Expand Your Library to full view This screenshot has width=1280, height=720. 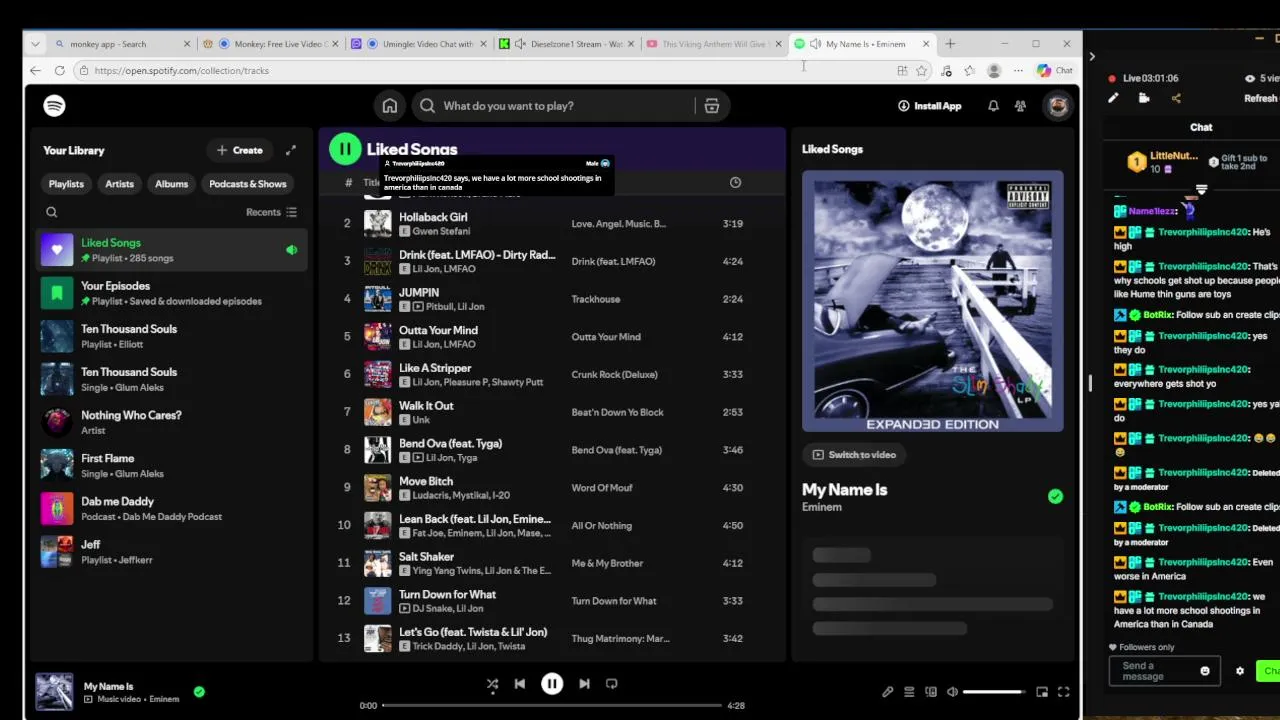point(291,150)
